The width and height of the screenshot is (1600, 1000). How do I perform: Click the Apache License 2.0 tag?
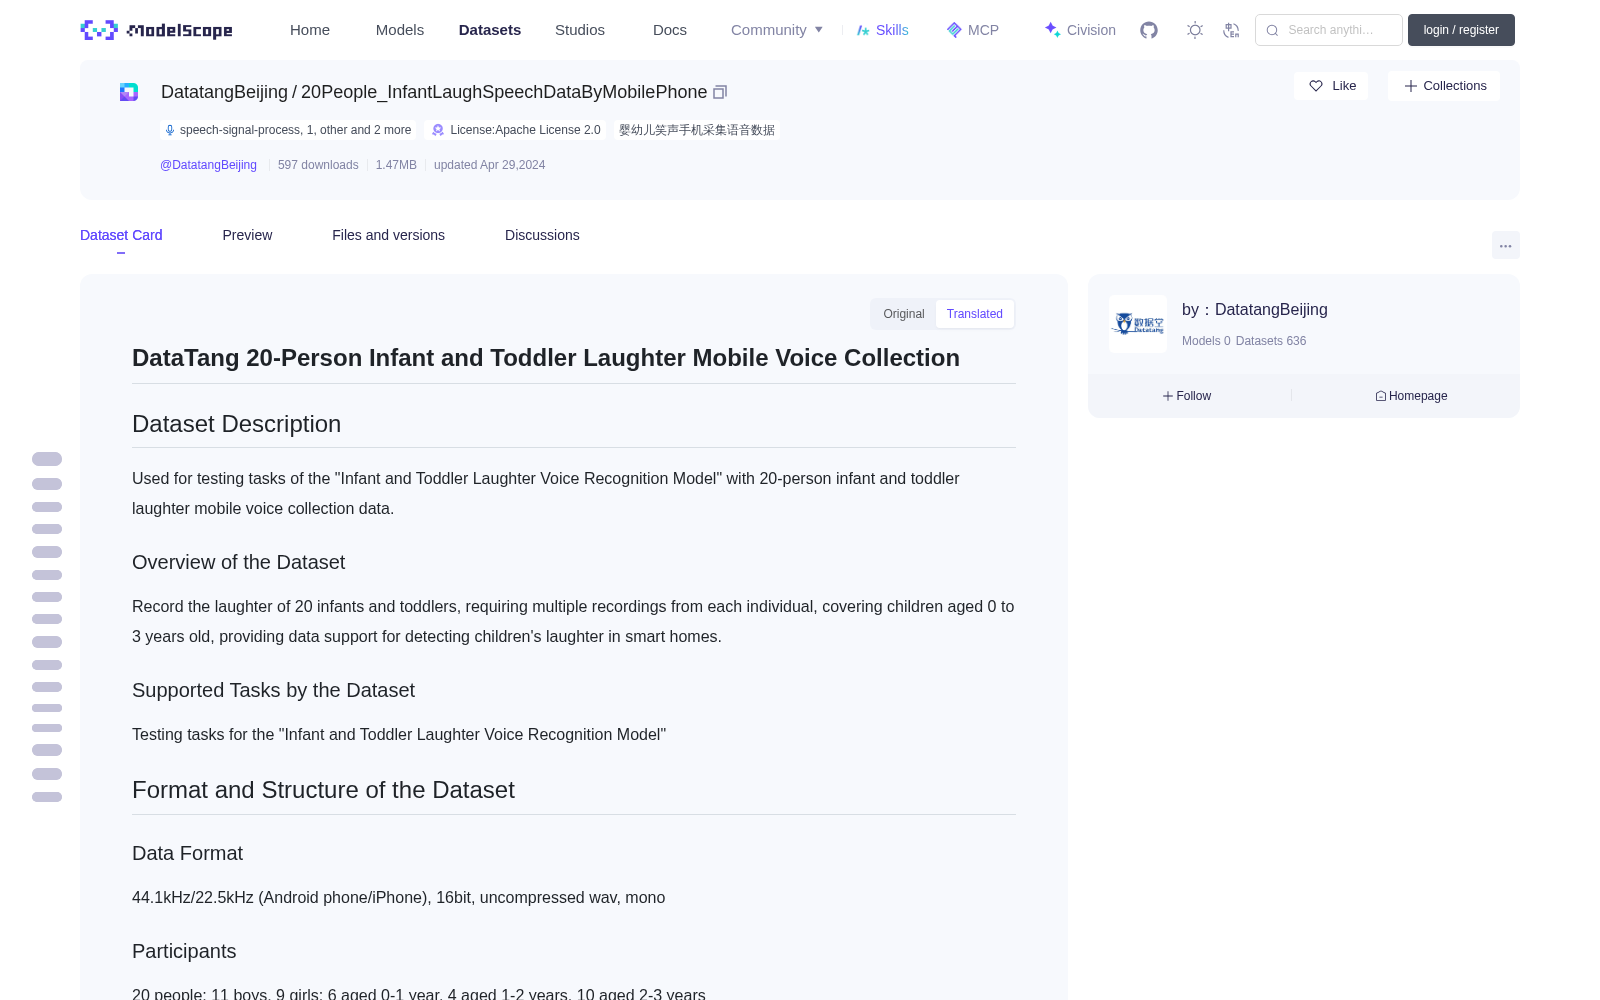[515, 130]
